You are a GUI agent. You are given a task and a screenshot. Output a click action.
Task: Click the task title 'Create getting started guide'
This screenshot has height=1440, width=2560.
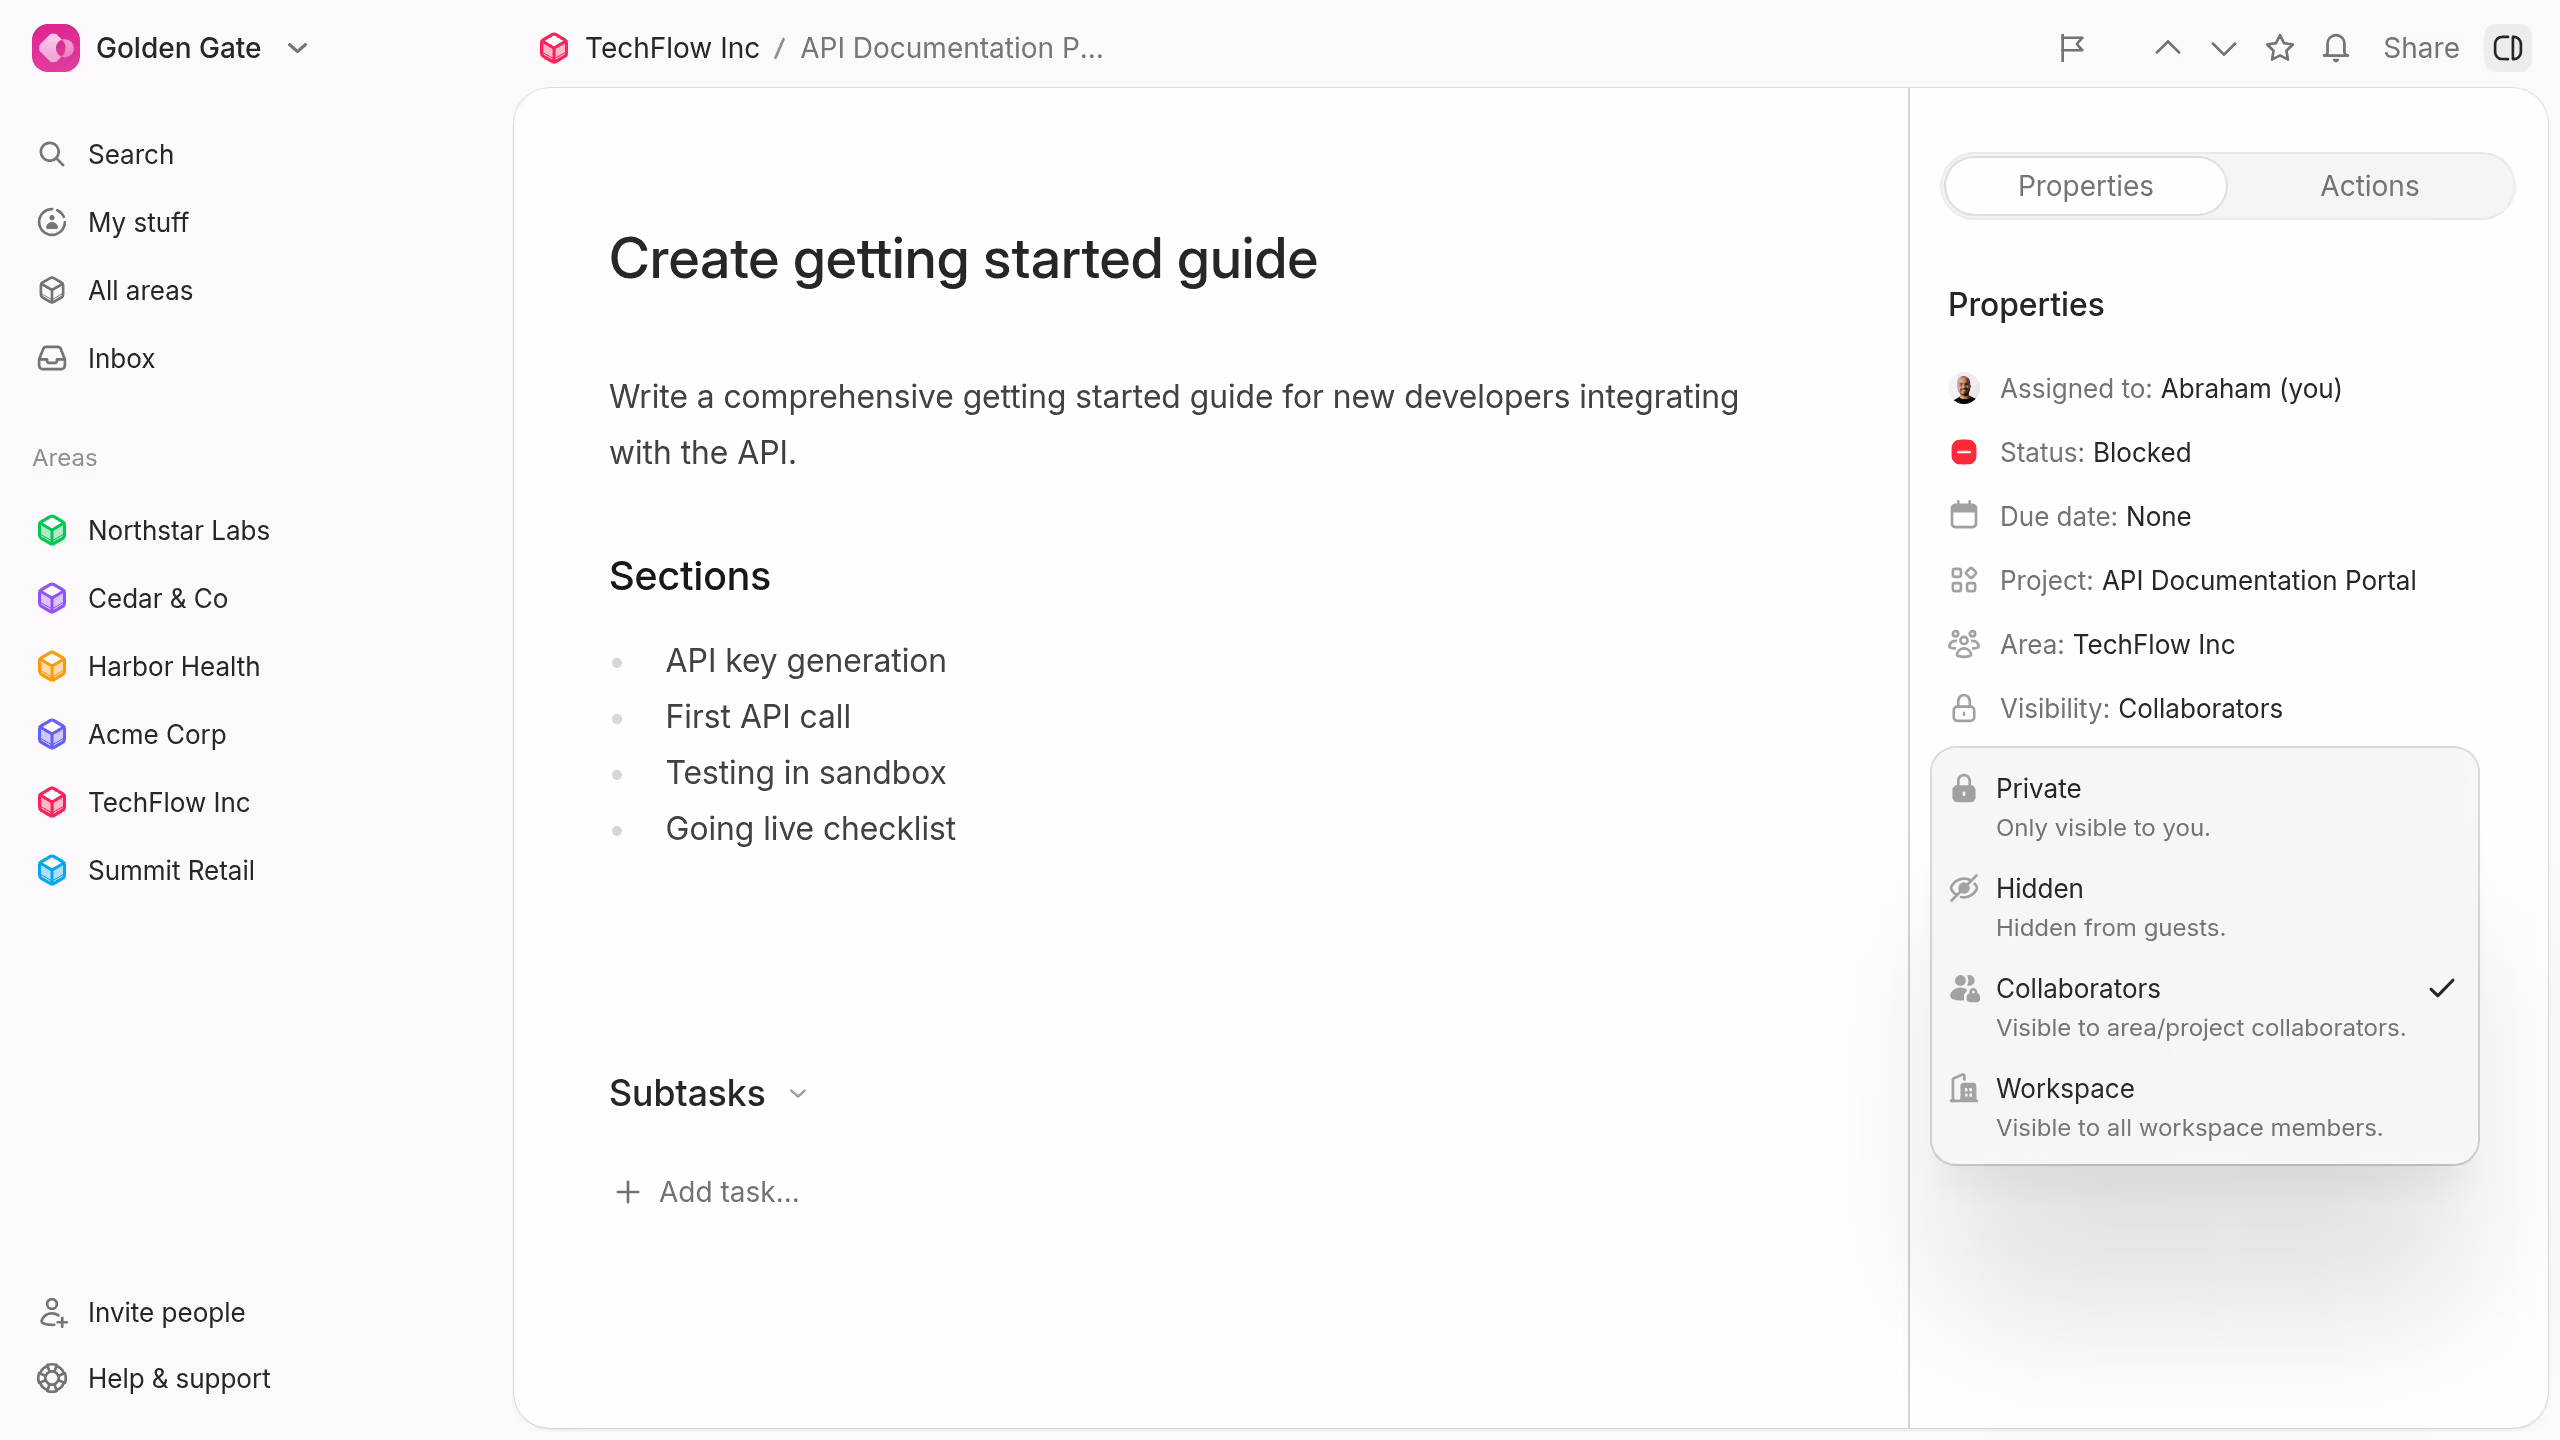(x=963, y=259)
